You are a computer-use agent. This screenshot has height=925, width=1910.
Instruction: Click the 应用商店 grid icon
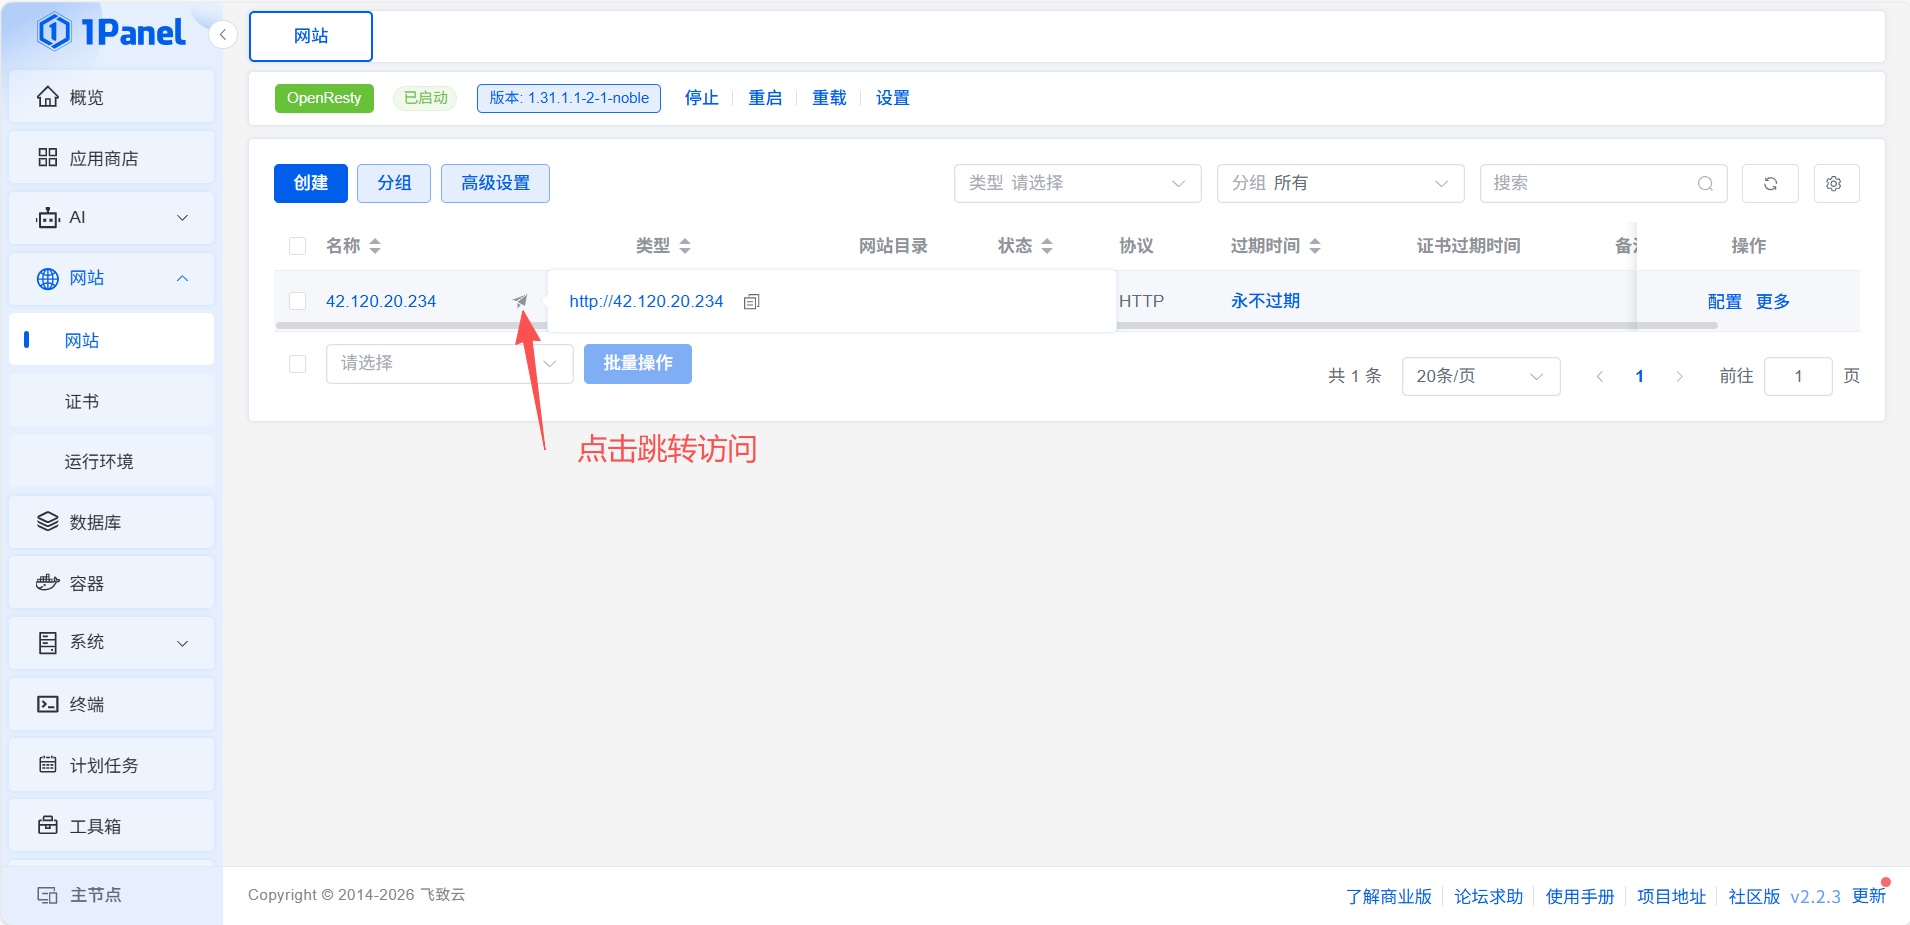point(47,157)
